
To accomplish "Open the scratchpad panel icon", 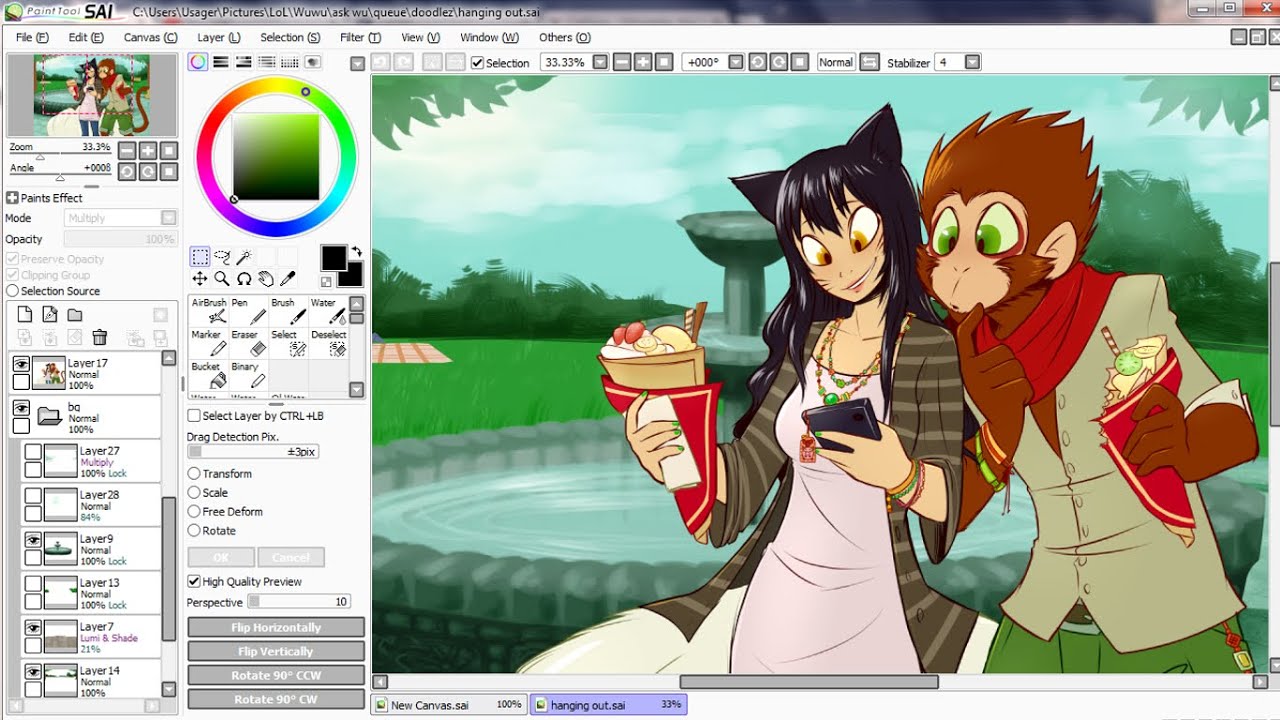I will tap(313, 62).
